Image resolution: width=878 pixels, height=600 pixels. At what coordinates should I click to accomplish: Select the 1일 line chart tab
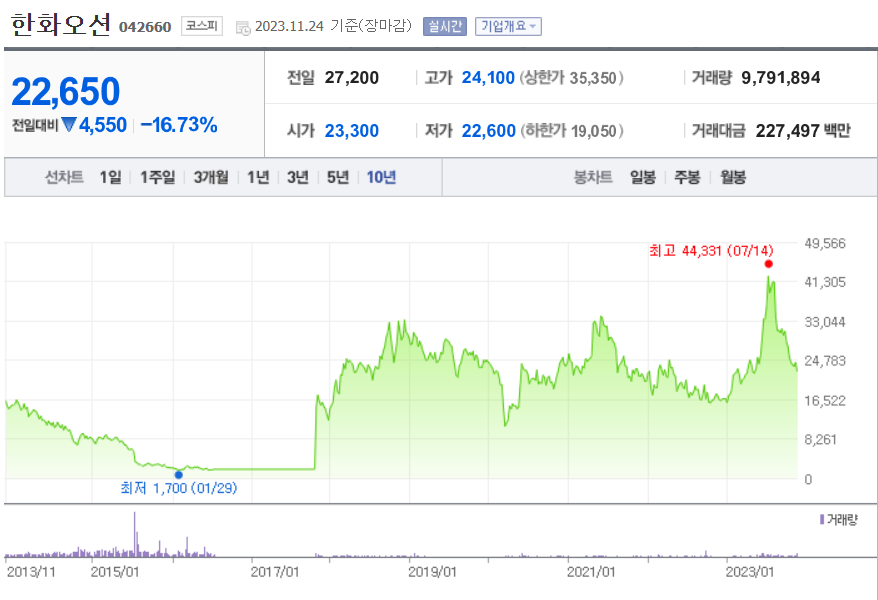[110, 177]
